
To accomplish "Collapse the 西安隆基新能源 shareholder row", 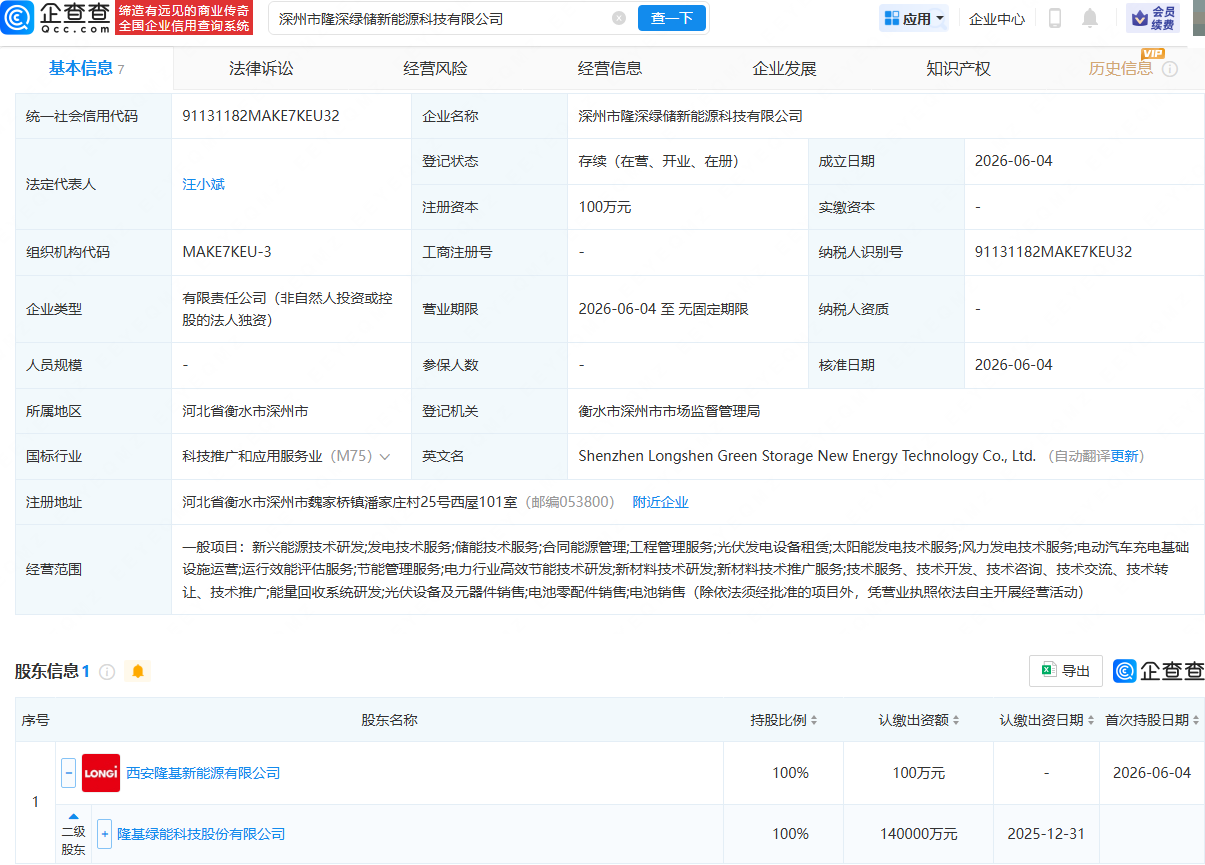I will tap(68, 773).
